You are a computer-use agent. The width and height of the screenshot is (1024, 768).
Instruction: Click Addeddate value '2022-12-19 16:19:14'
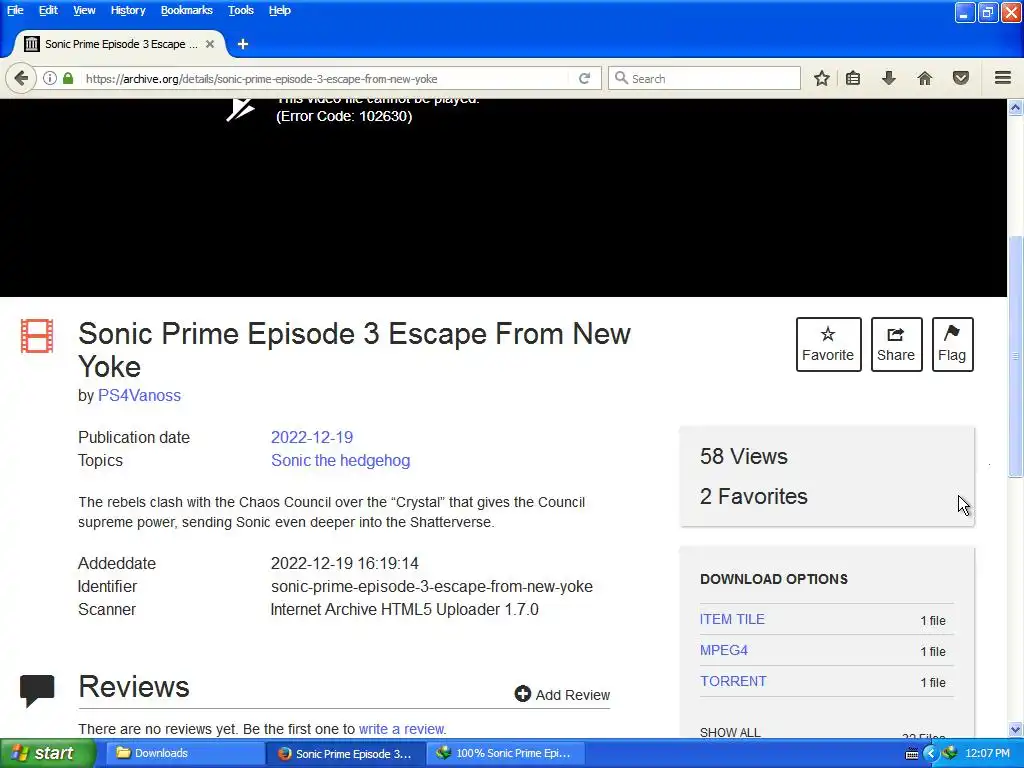click(345, 563)
